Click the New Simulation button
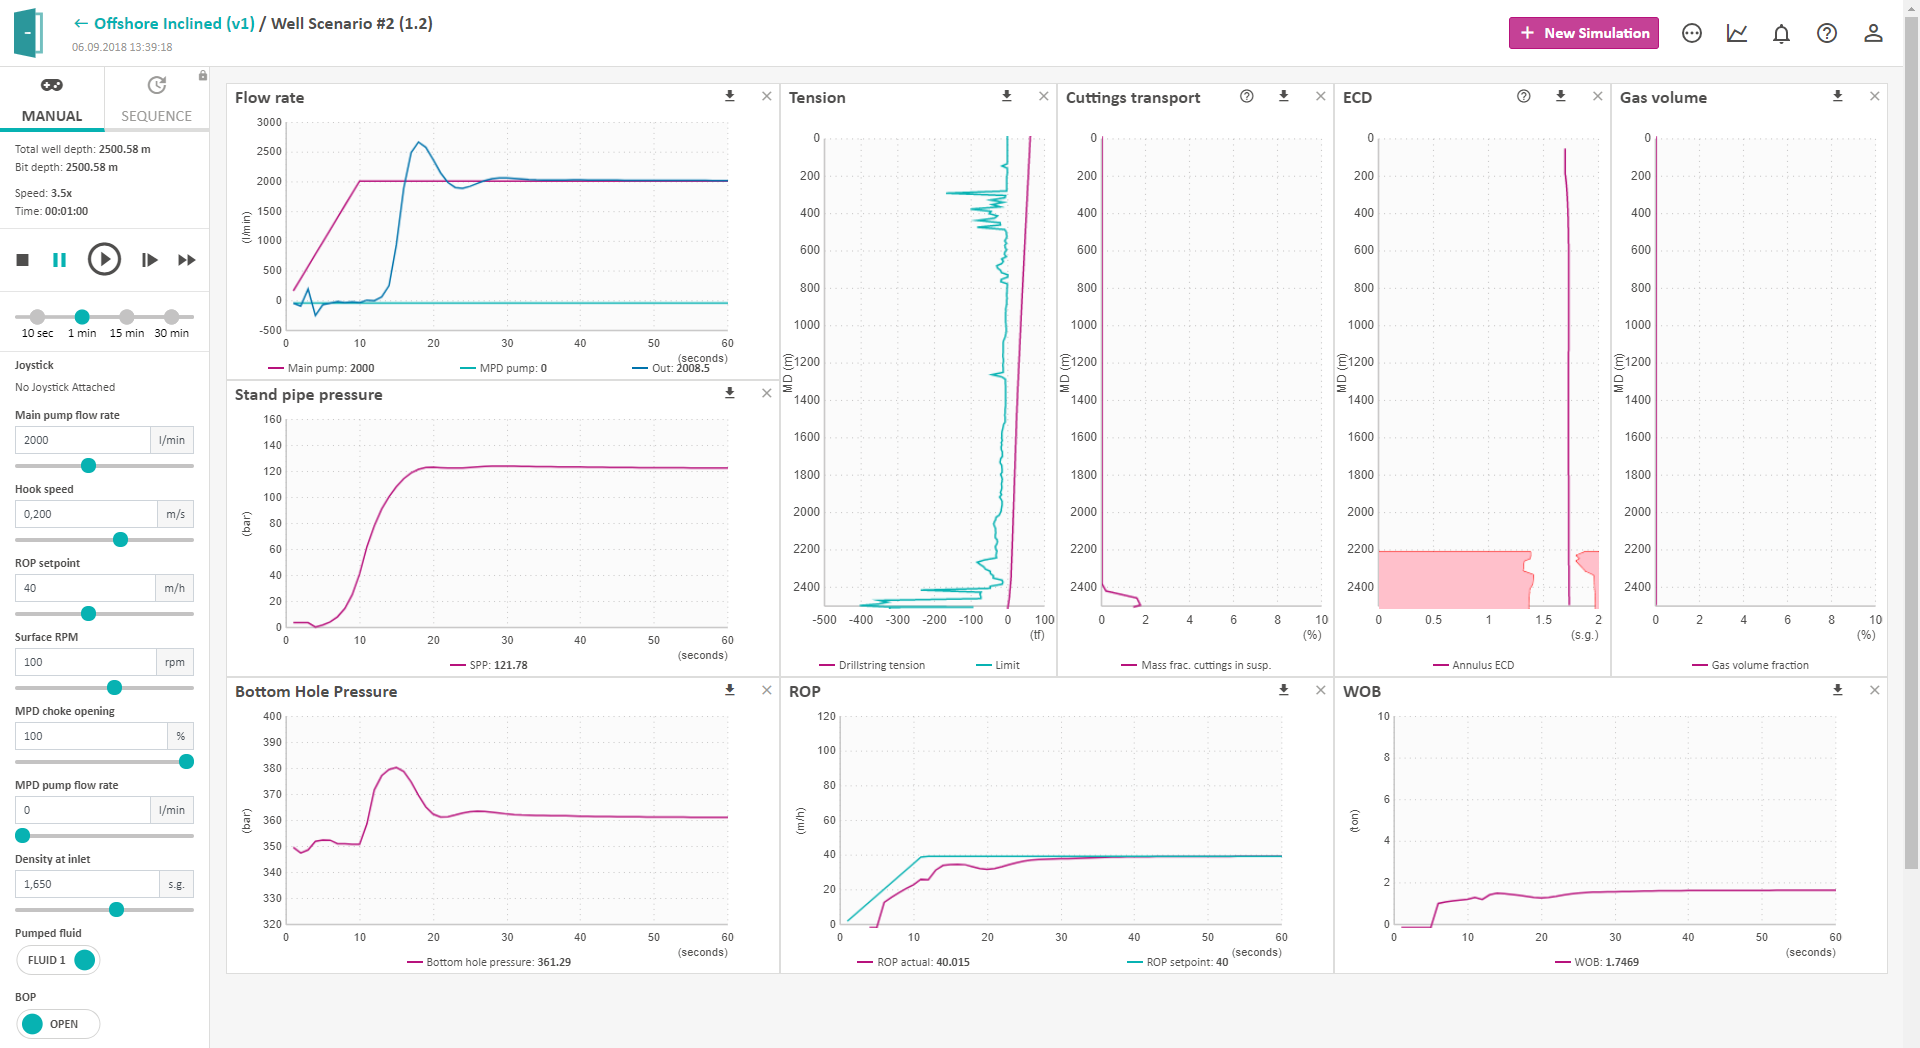Viewport: 1920px width, 1048px height. pos(1583,33)
